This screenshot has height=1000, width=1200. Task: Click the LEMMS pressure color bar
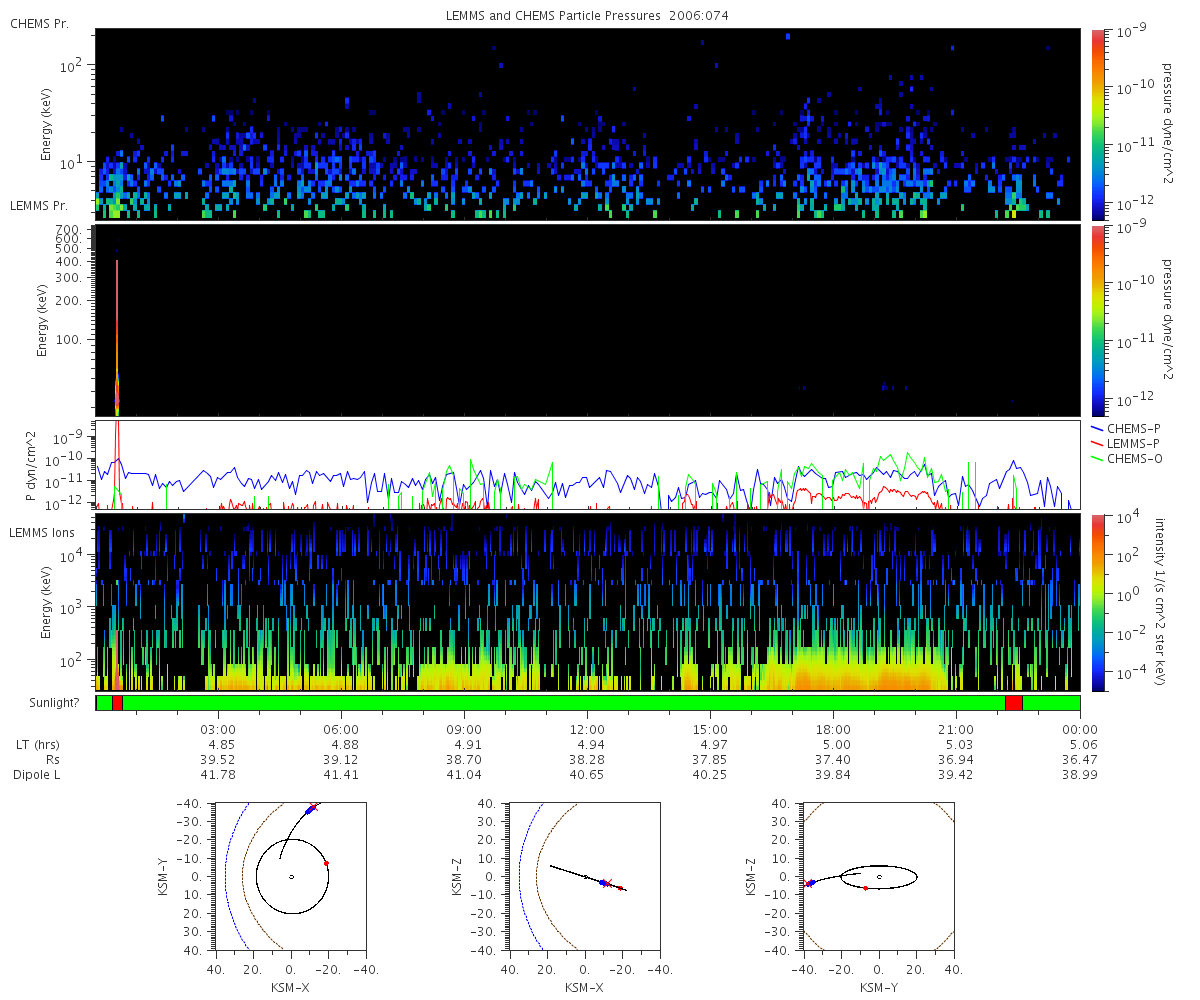[1098, 320]
